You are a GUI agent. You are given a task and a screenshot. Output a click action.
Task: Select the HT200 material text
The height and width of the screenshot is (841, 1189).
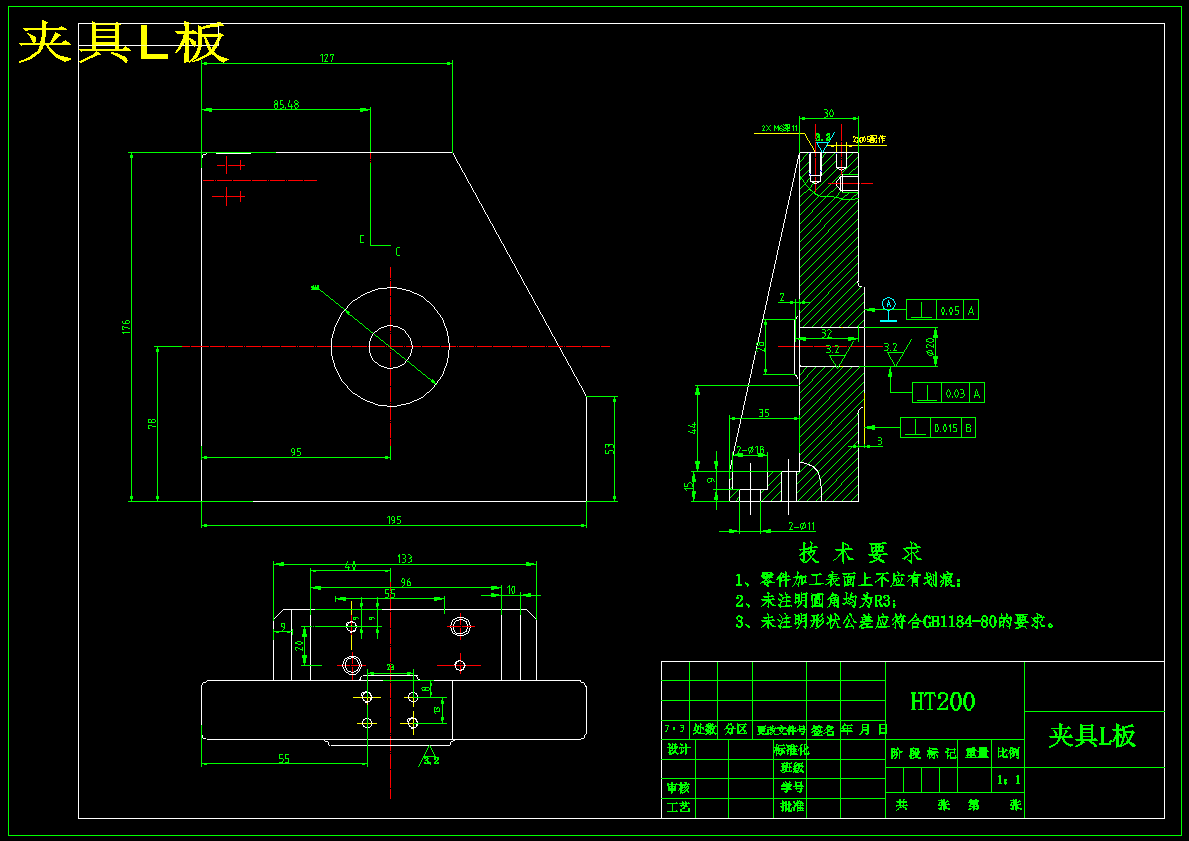(x=943, y=701)
